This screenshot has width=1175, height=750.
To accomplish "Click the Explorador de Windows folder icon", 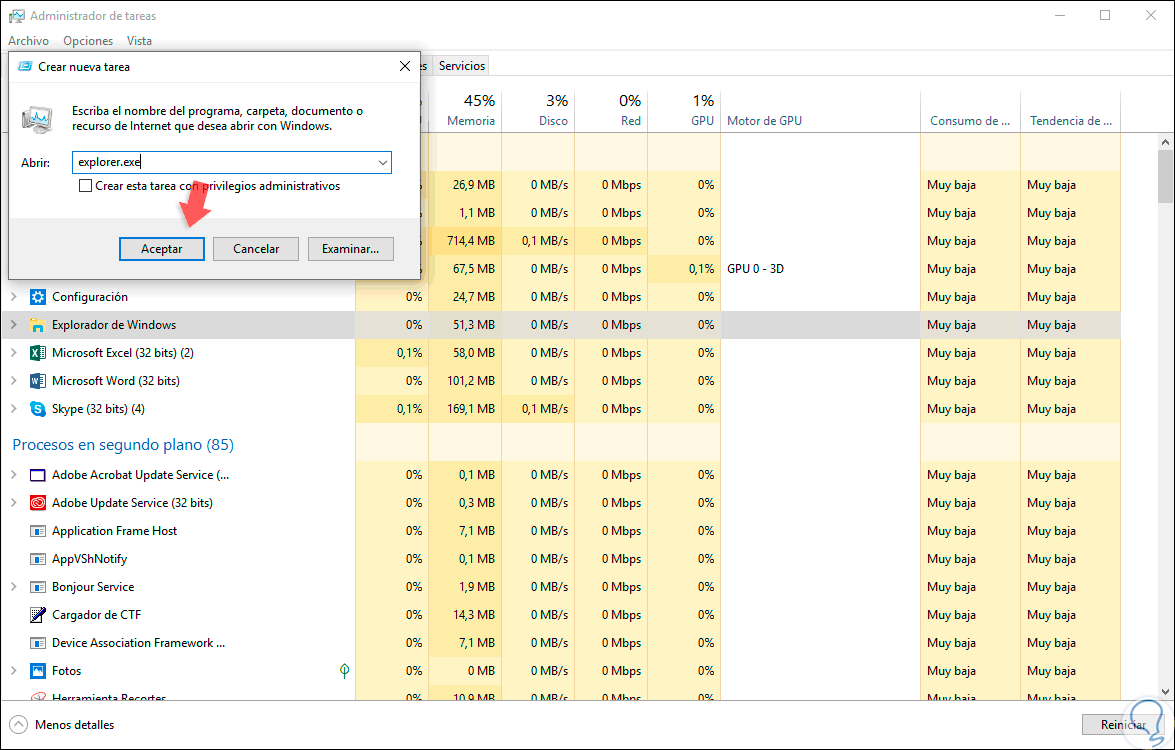I will (38, 325).
